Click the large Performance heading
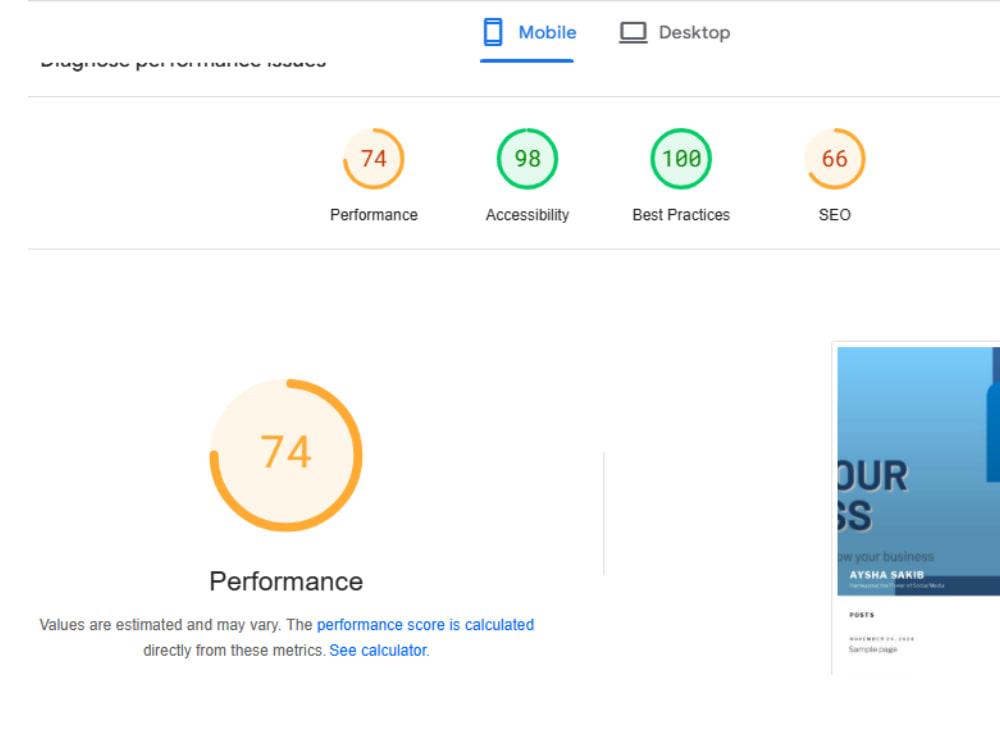Image resolution: width=1000 pixels, height=750 pixels. [286, 582]
